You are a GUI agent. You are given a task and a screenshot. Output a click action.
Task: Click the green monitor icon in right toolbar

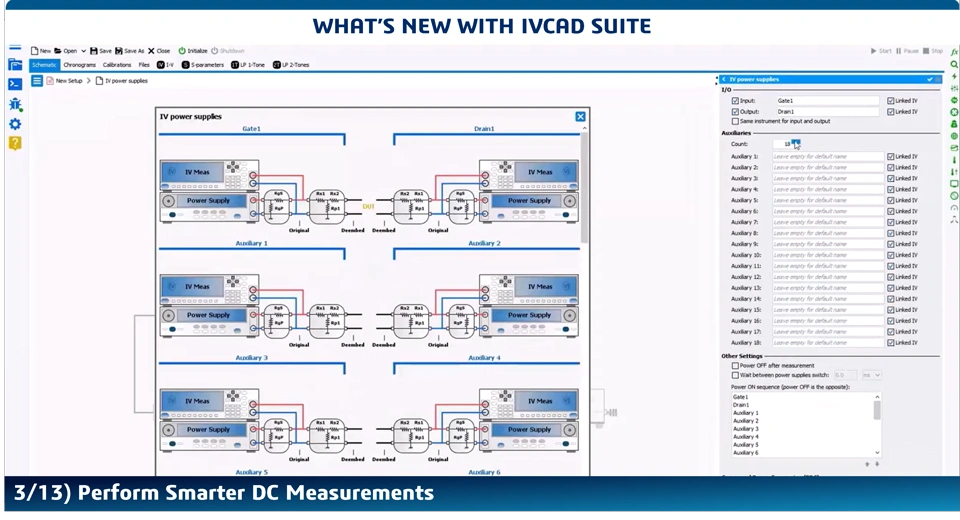pos(954,184)
